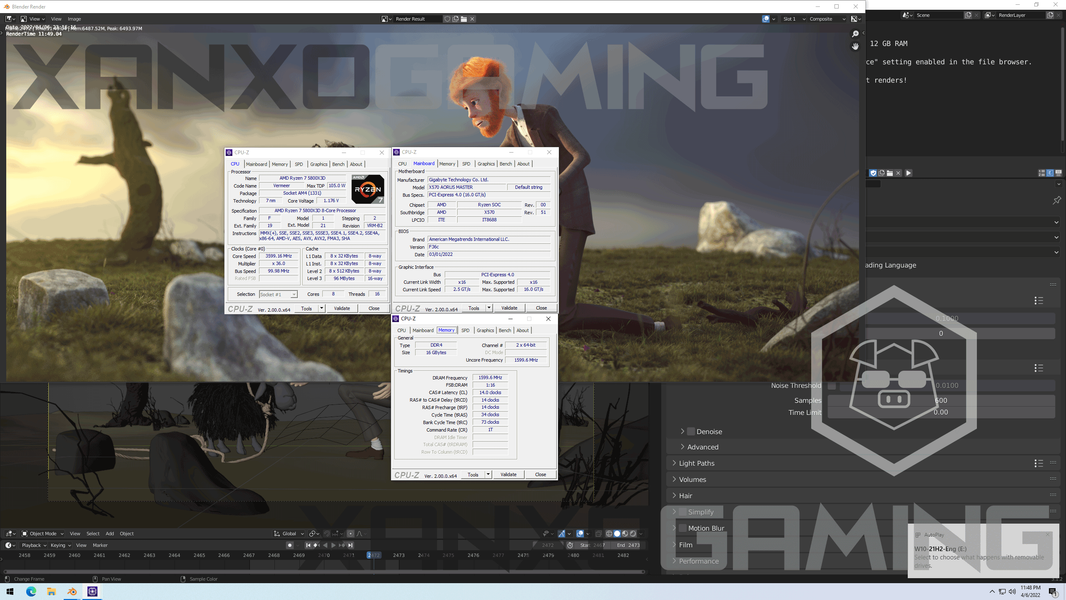Click the Time Limit value slider
Viewport: 1066px width, 600px height.
[941, 412]
